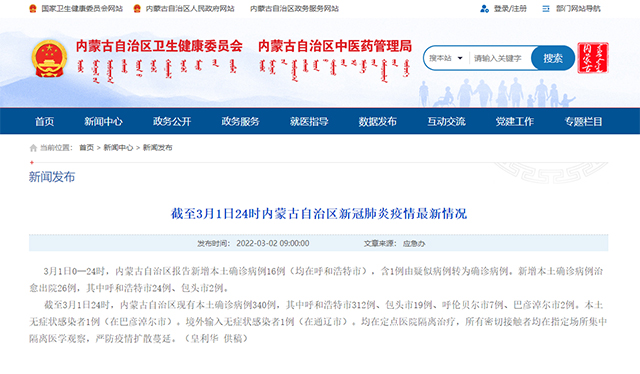Expand the 搜本站 search scope dropdown
Viewport: 640px width, 374px height.
pos(446,58)
